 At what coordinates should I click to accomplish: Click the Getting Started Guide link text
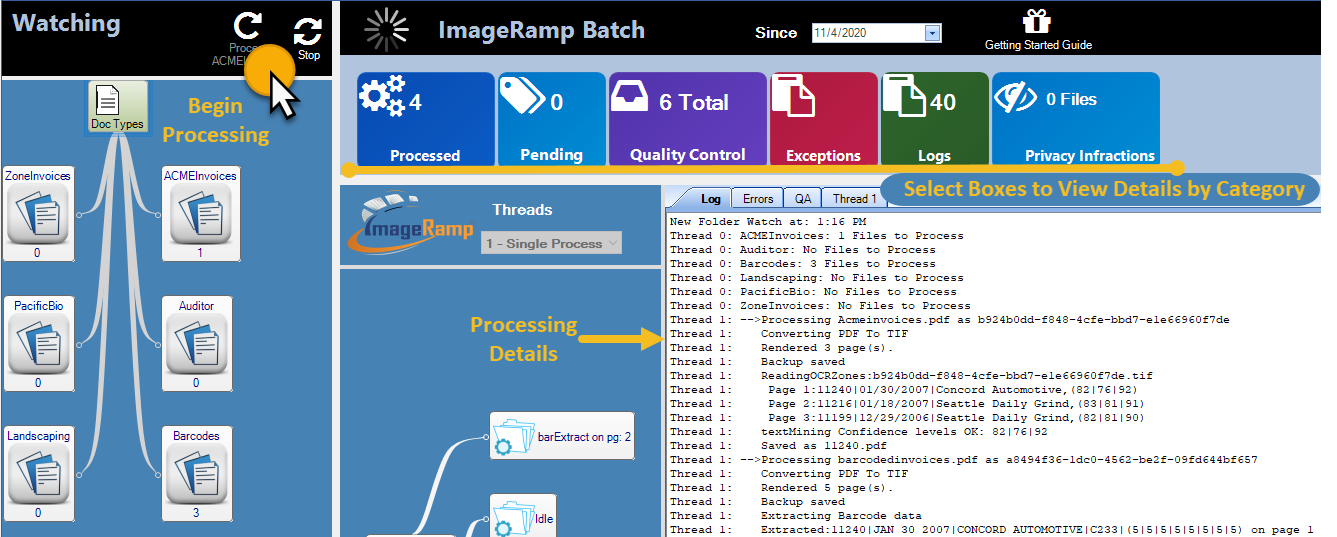(x=1038, y=45)
